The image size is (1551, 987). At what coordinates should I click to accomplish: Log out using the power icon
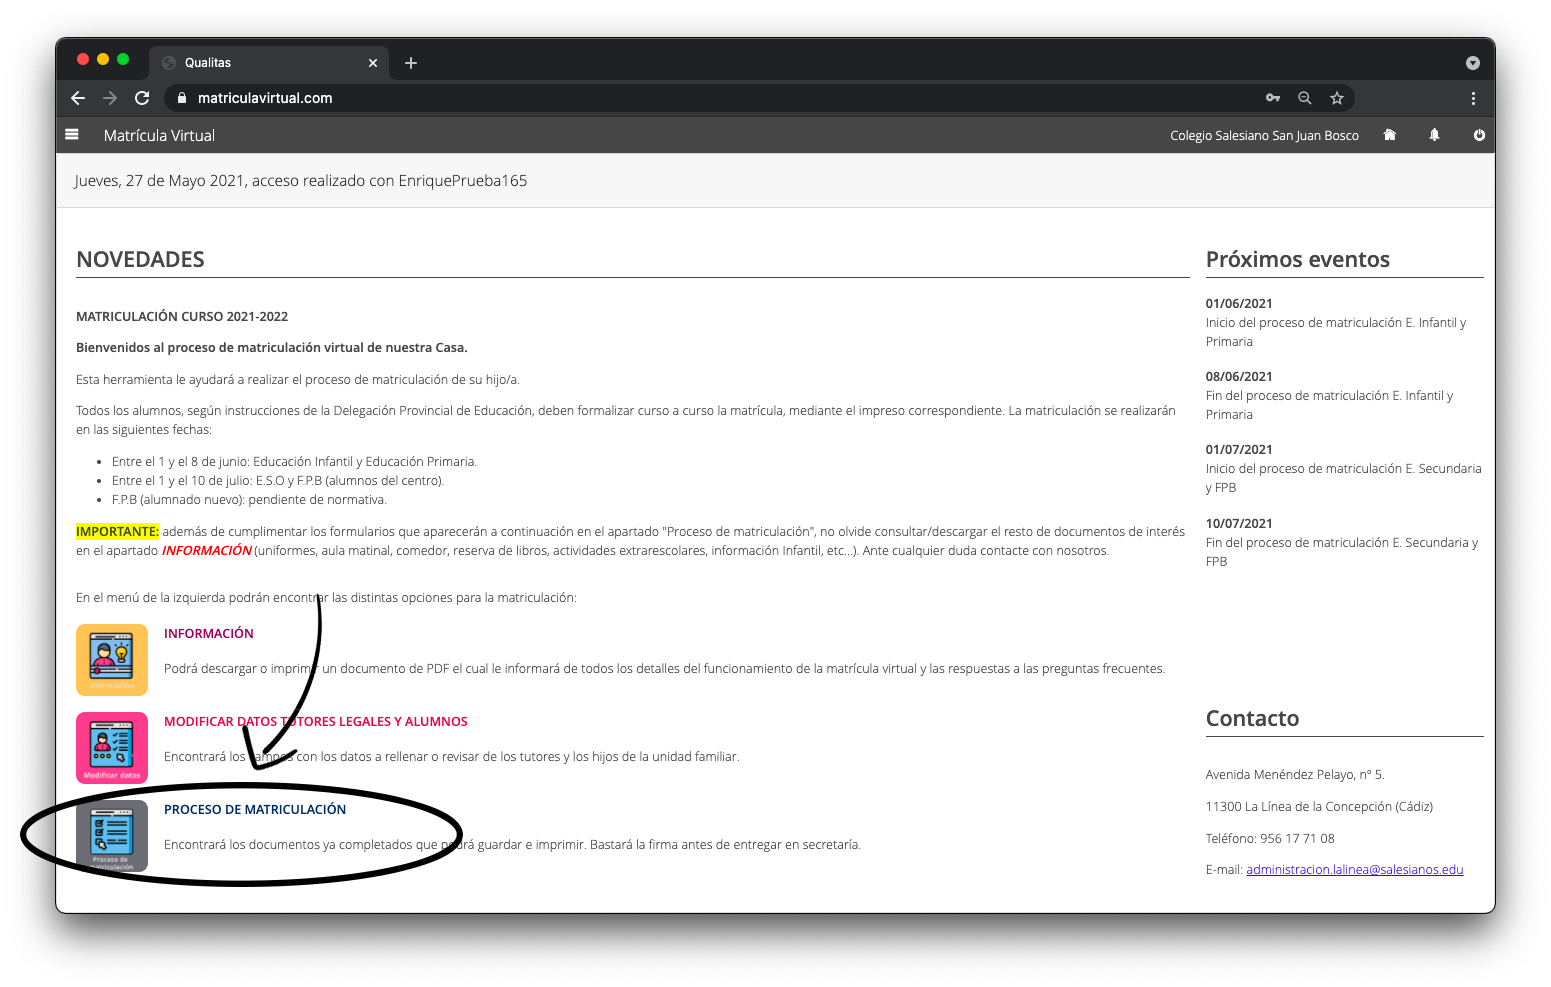tap(1479, 135)
